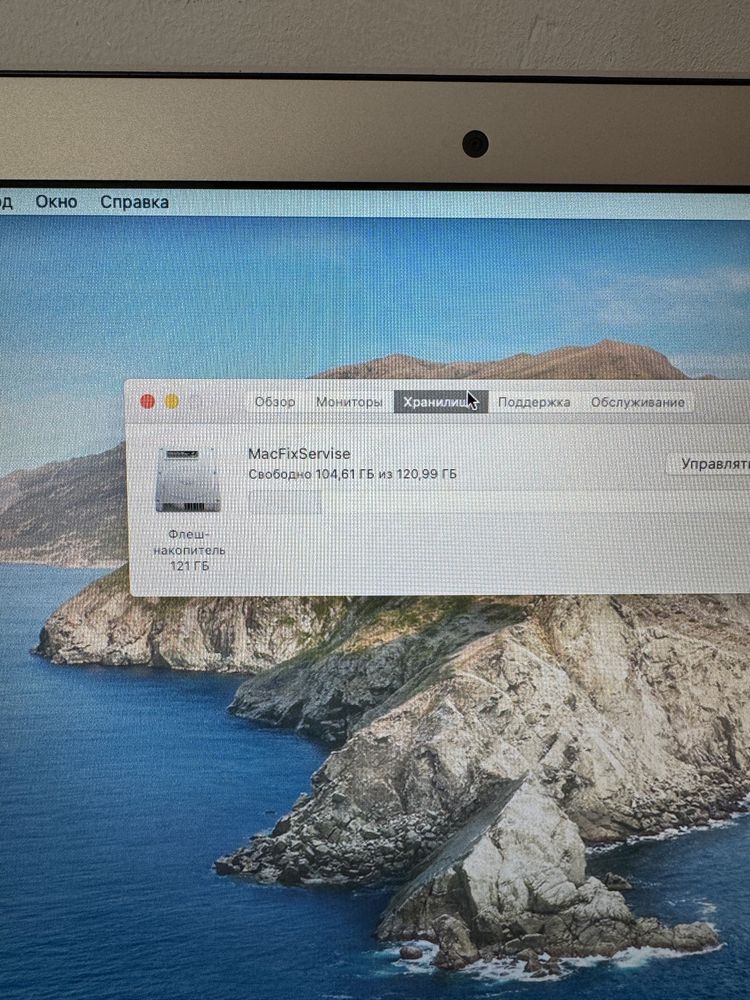Viewport: 750px width, 1000px height.
Task: Click the MacFixServise disk name
Action: [299, 453]
